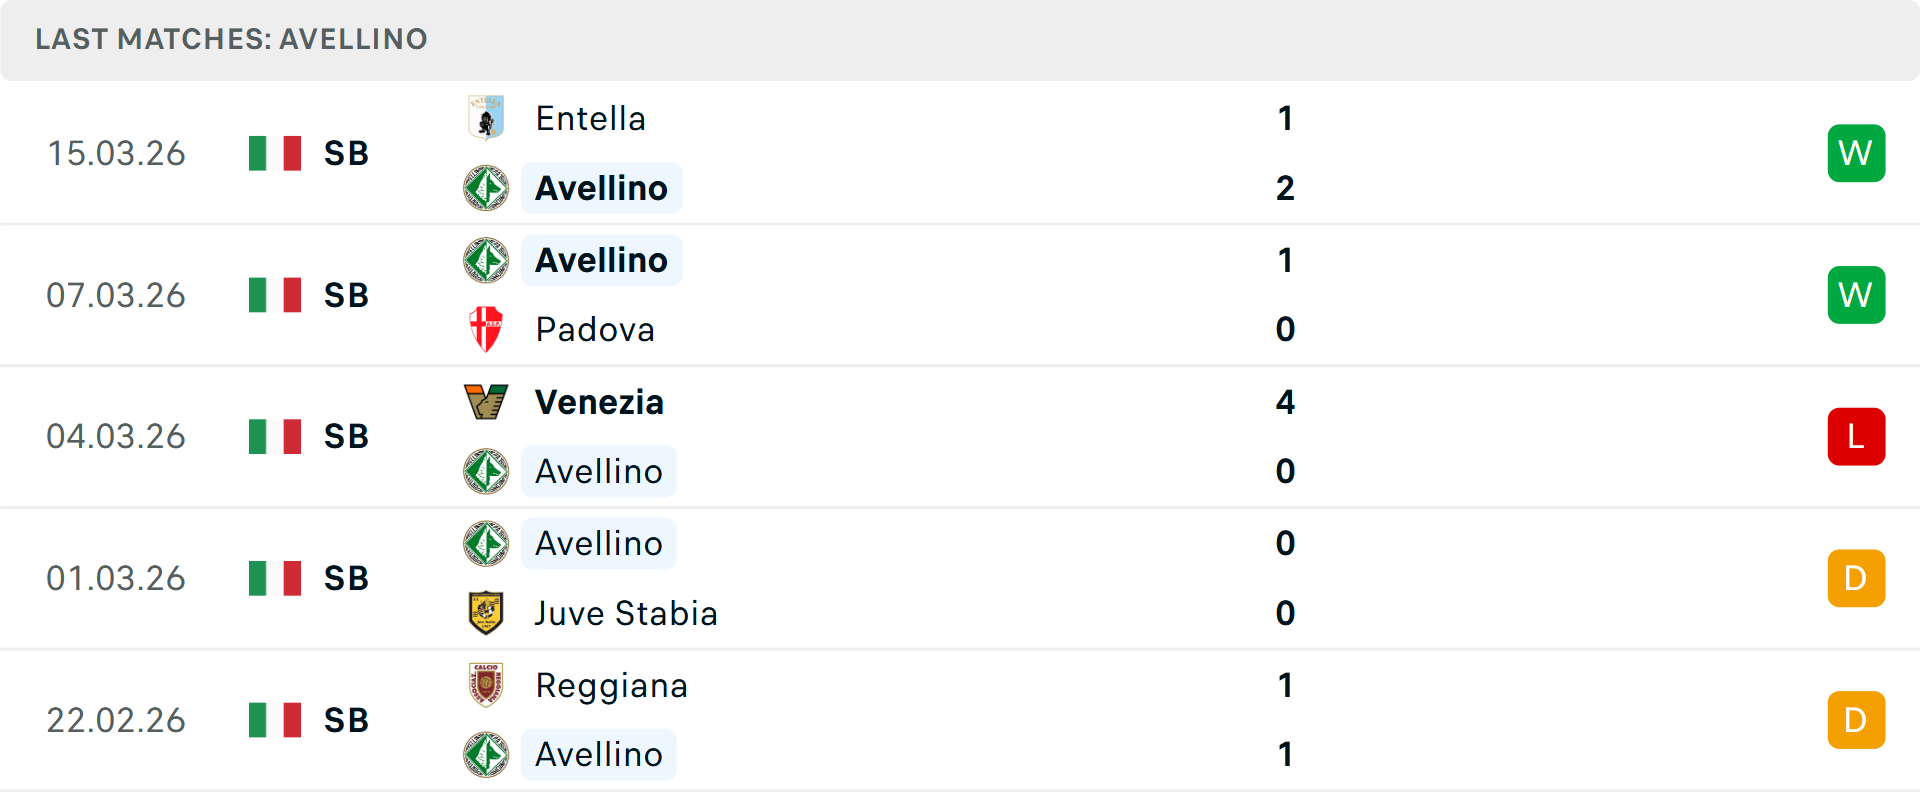Select the Last Matches: Avellino header
Viewport: 1920px width, 792px height.
click(231, 39)
